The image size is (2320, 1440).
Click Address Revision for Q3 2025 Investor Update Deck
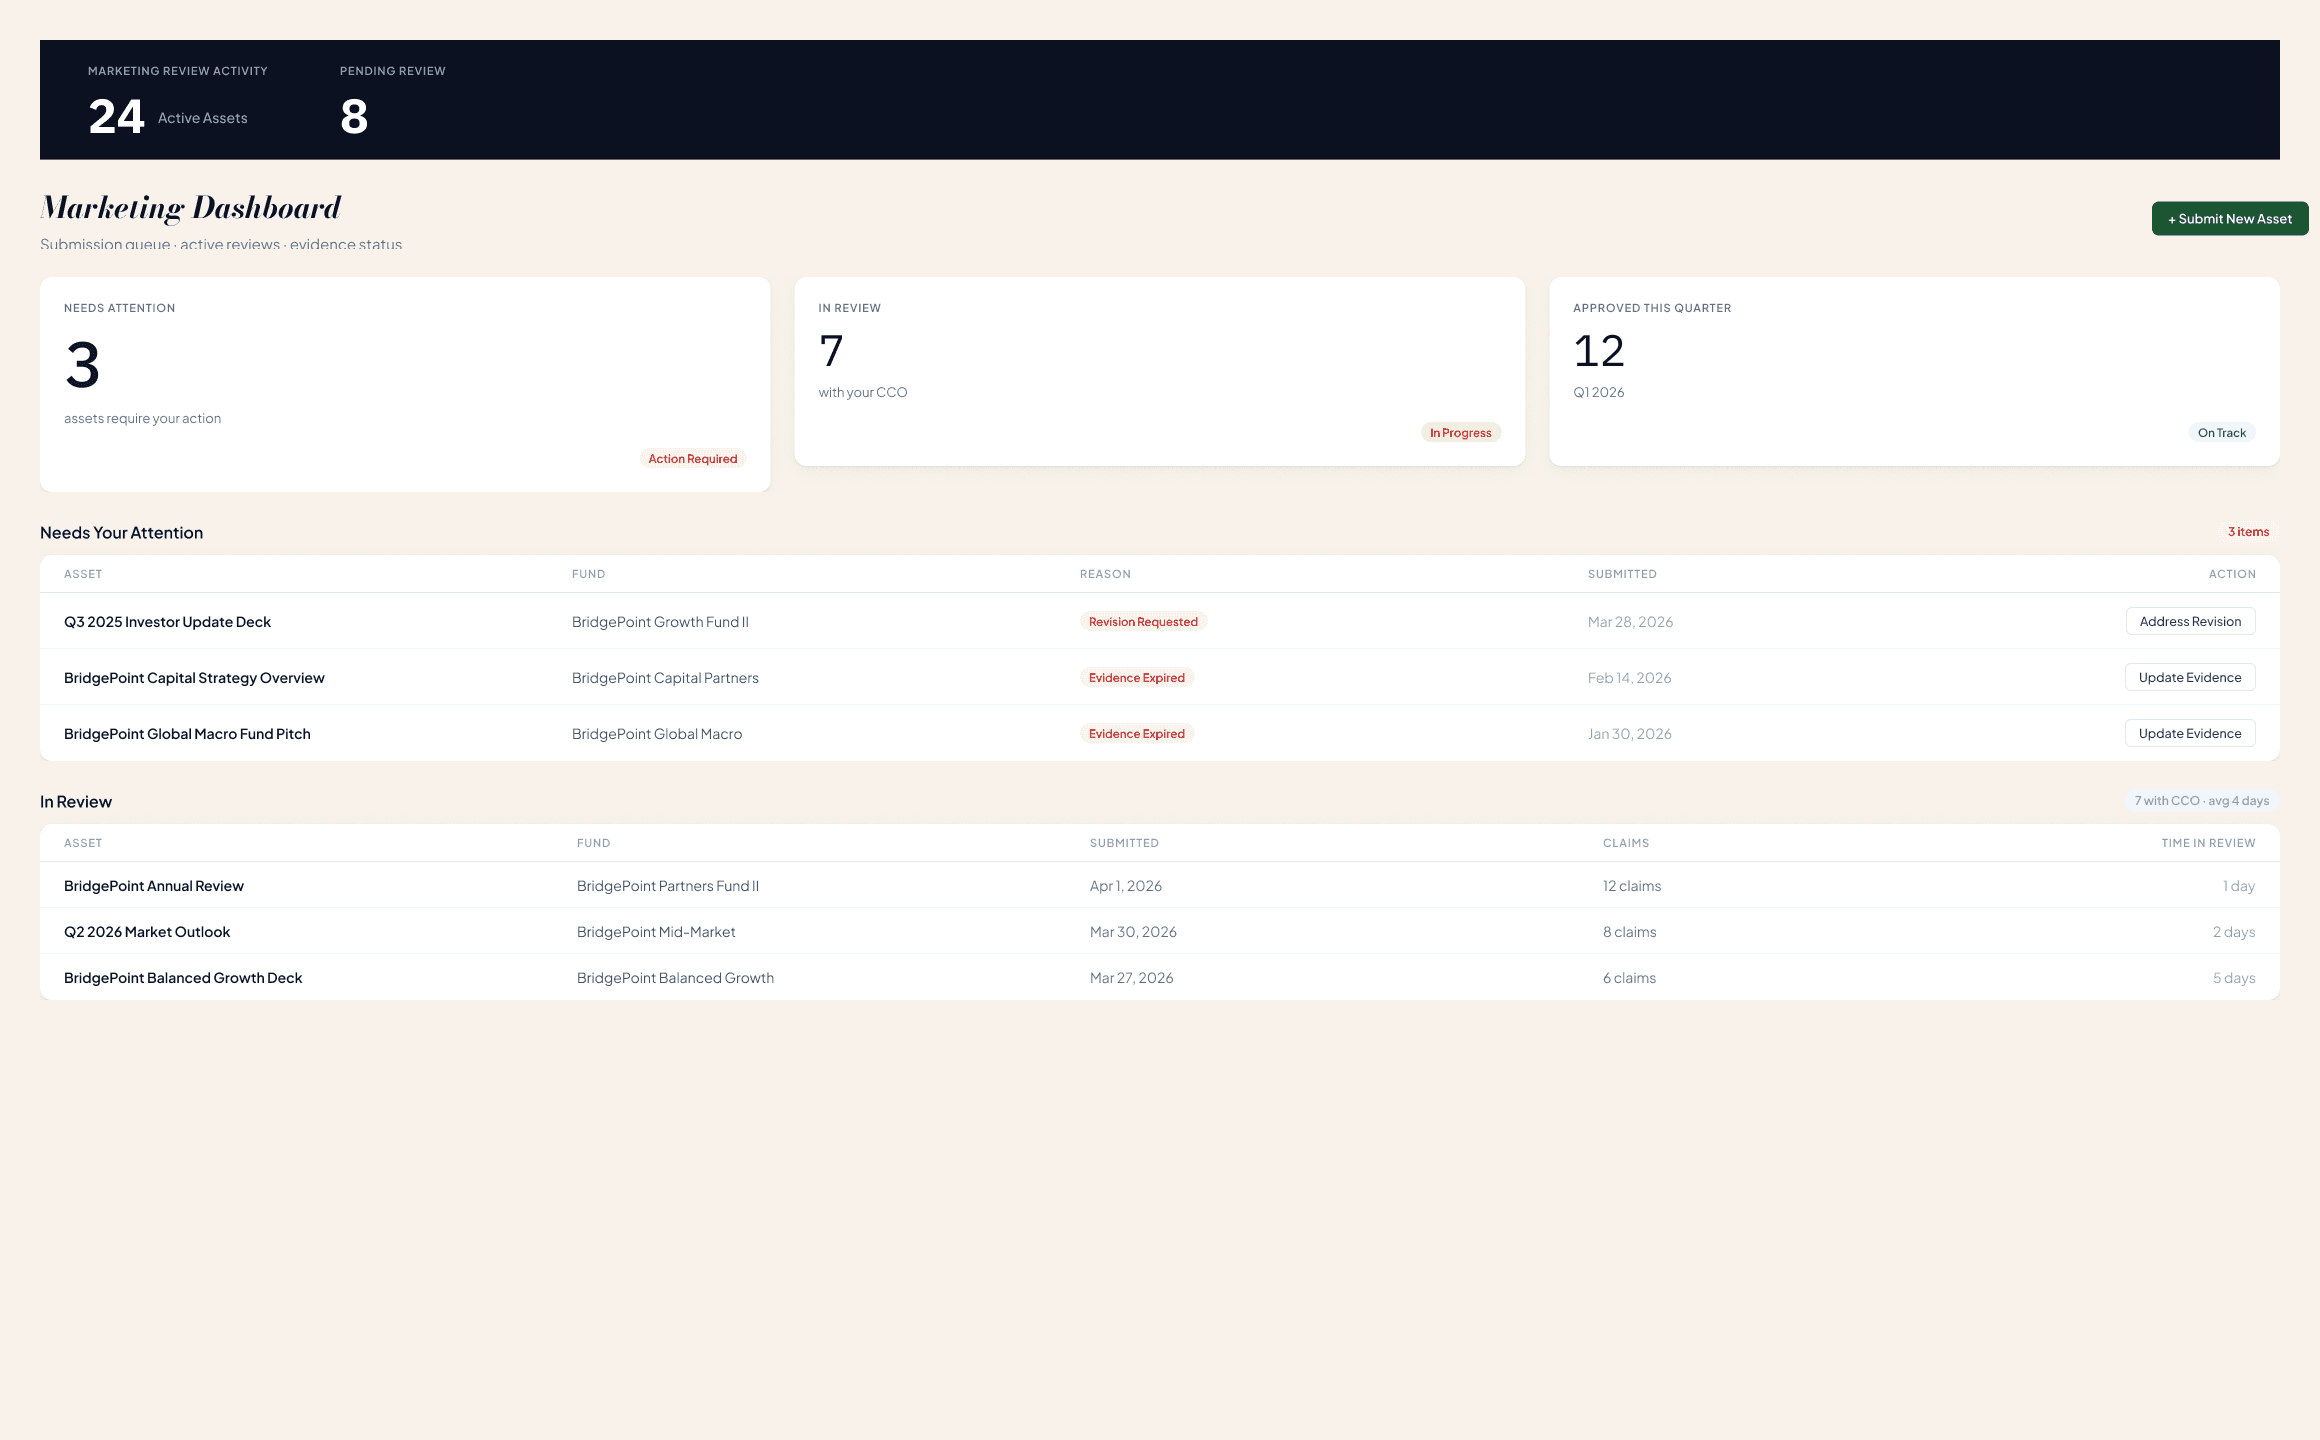tap(2189, 621)
